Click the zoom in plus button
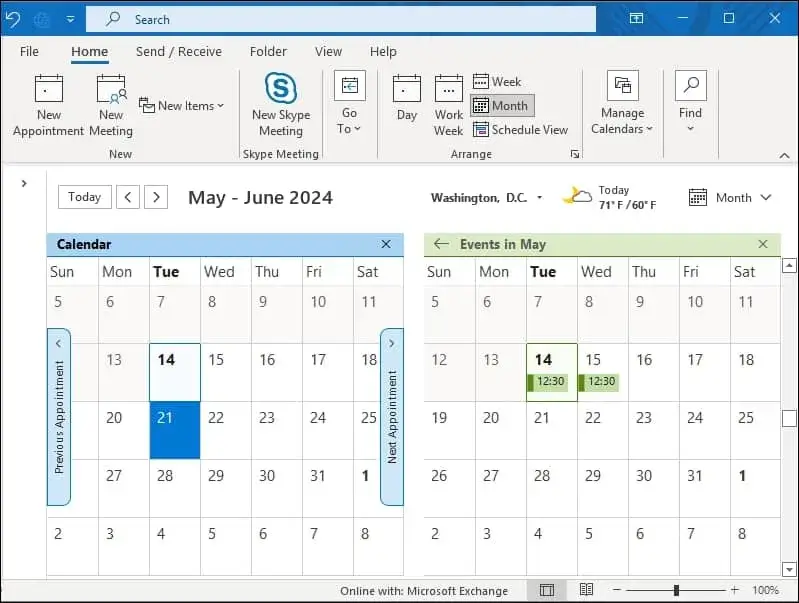 [x=734, y=590]
